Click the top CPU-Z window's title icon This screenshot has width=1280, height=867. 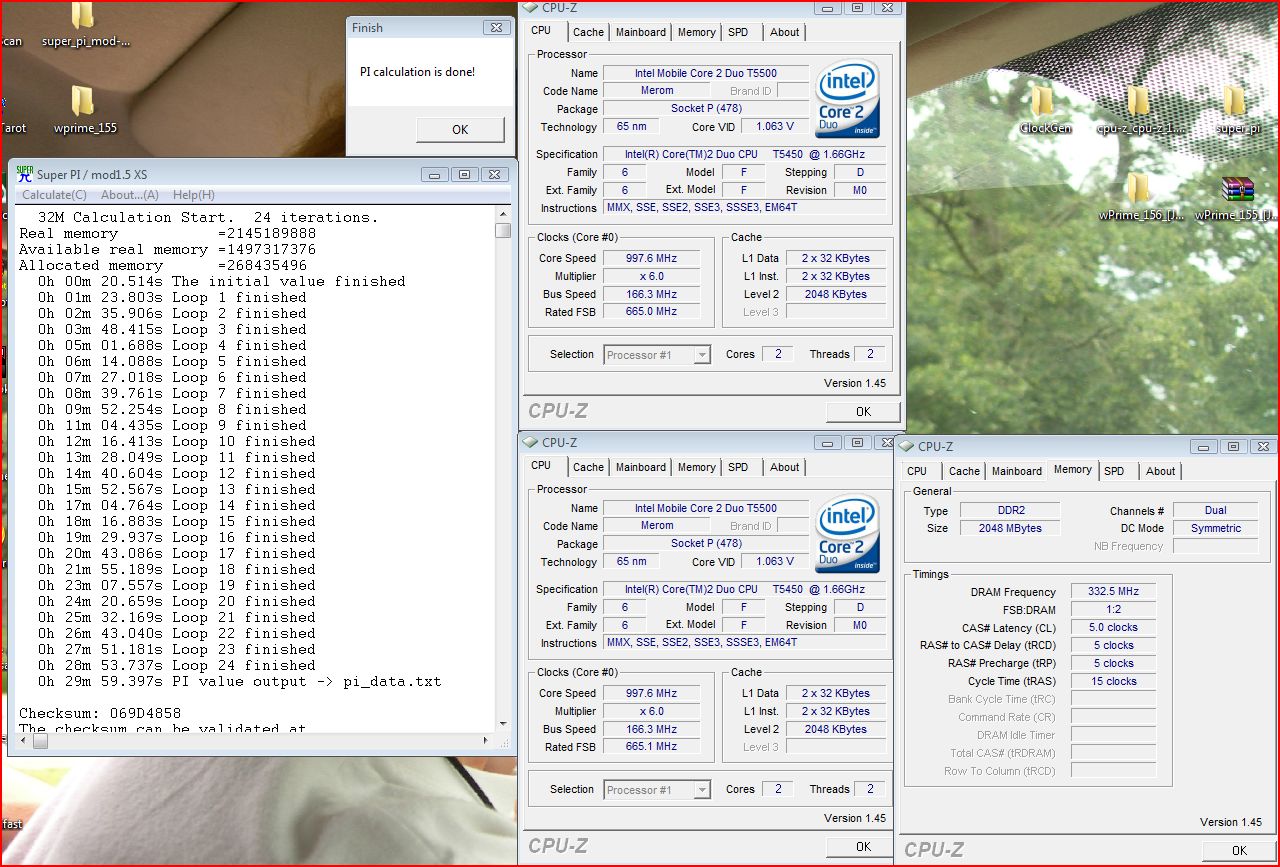coord(532,8)
